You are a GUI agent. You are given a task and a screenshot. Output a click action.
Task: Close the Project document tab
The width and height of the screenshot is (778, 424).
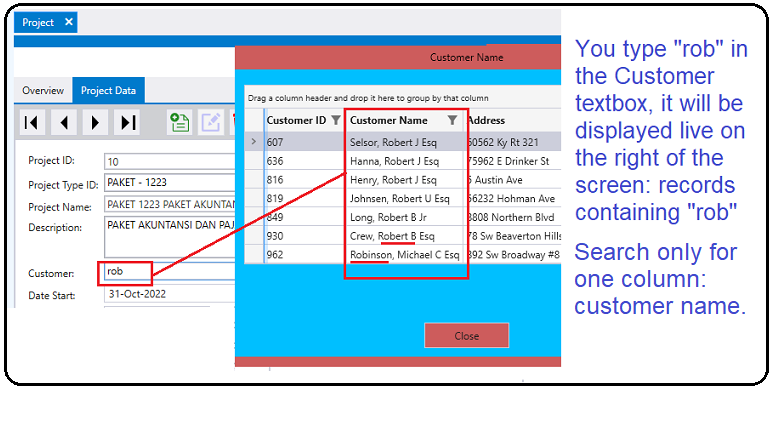tap(68, 22)
